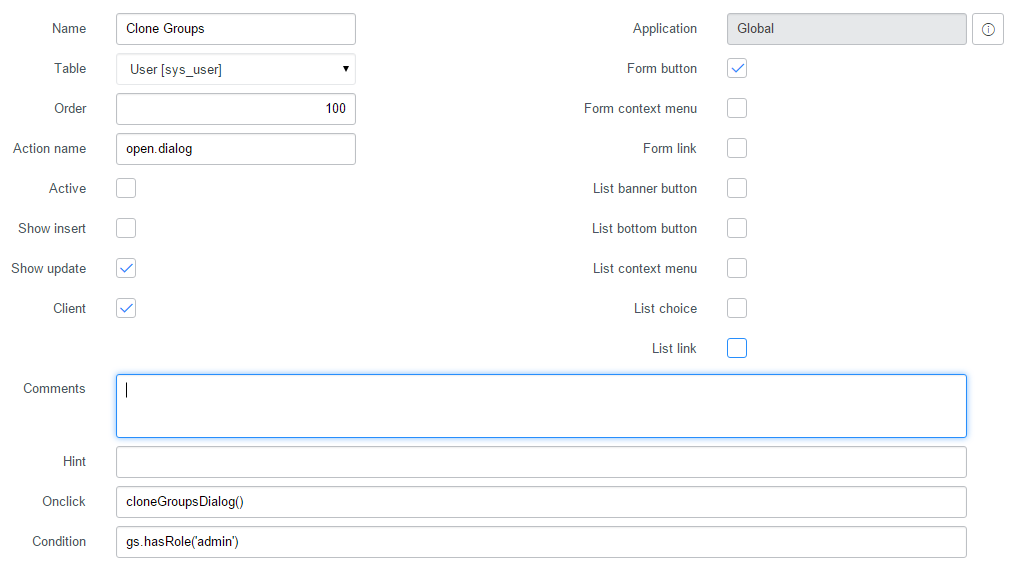The height and width of the screenshot is (563, 1014).
Task: Toggle the Client checkbox off
Action: [126, 308]
